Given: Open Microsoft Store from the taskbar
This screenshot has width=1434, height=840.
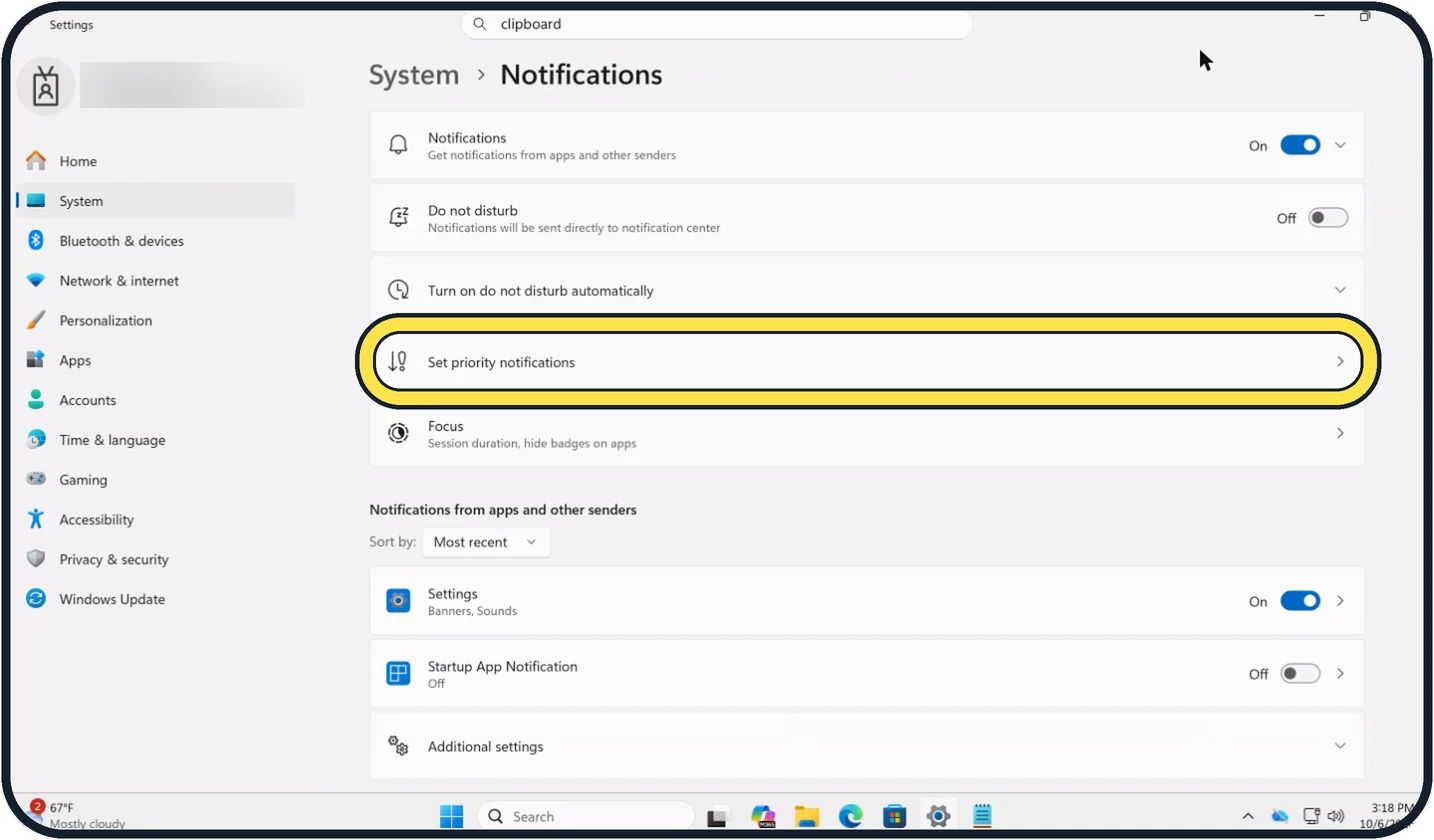Looking at the screenshot, I should coord(894,816).
